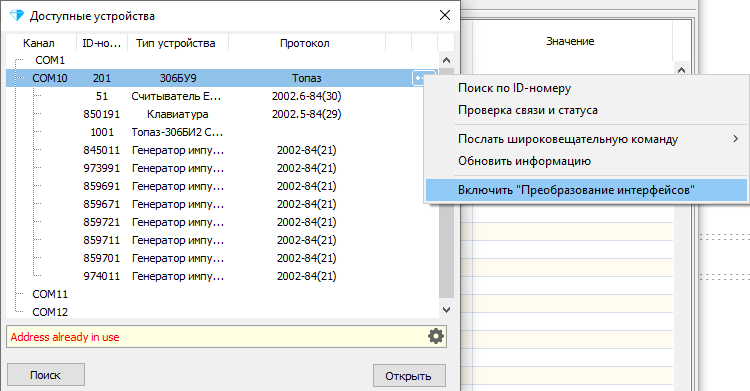The image size is (750, 391).
Task: Click the gear settings icon
Action: click(x=435, y=336)
